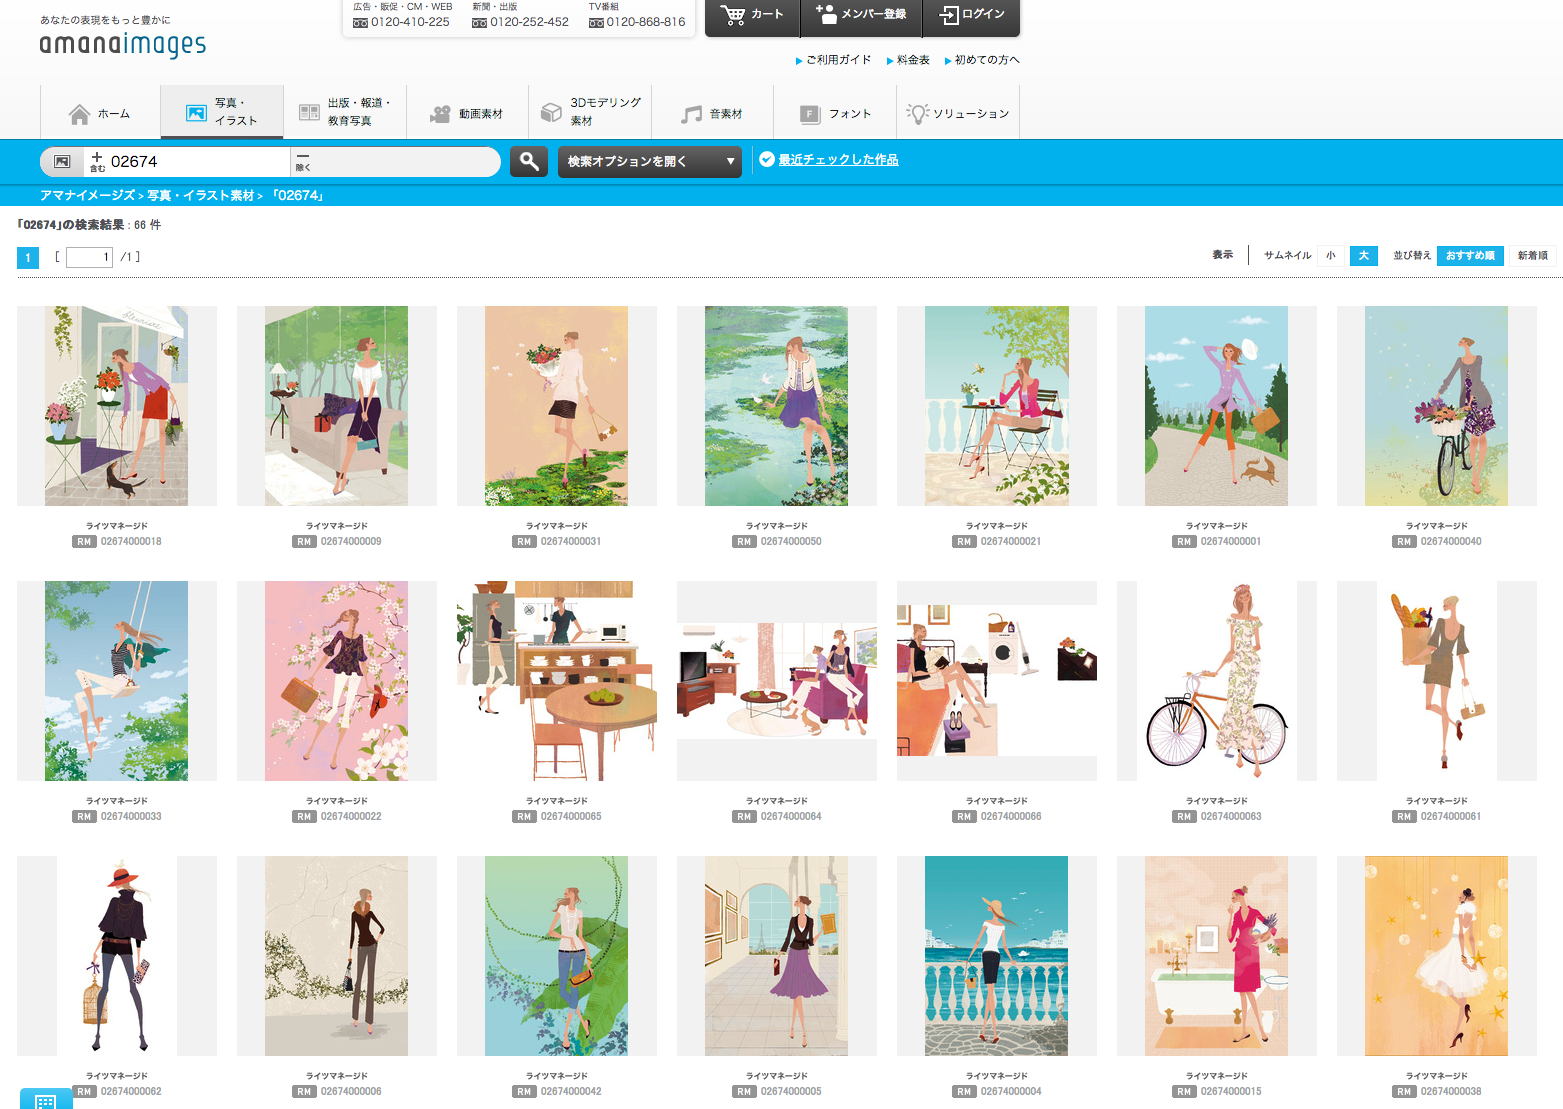Open thumbnail 02674000065 kitchen scene

click(x=557, y=681)
